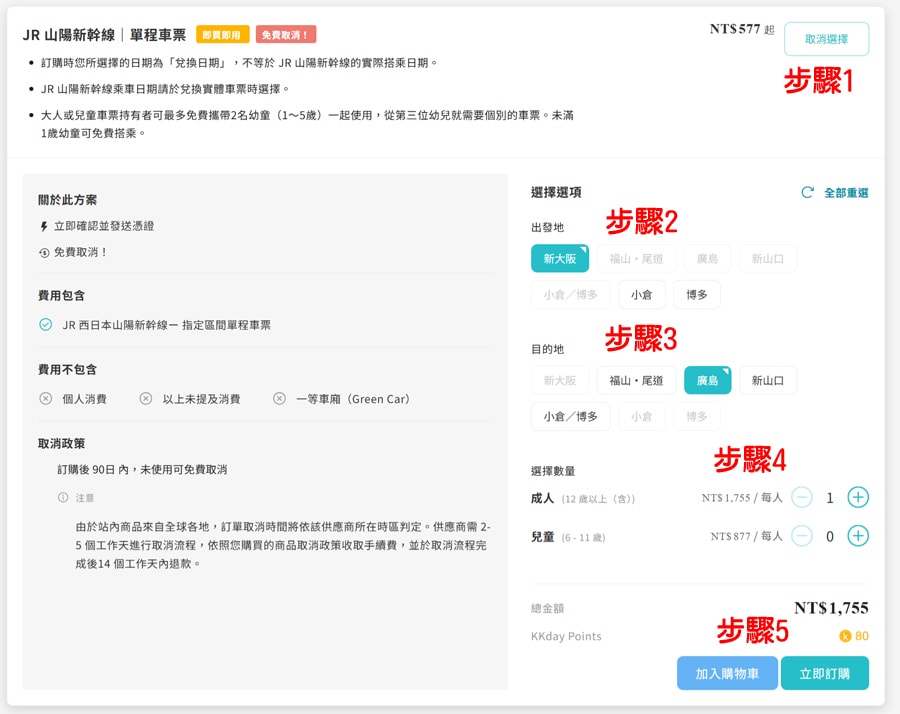Click the refund icon beside 免費取消！ in 關於此方案
This screenshot has height=714, width=900.
(x=44, y=253)
